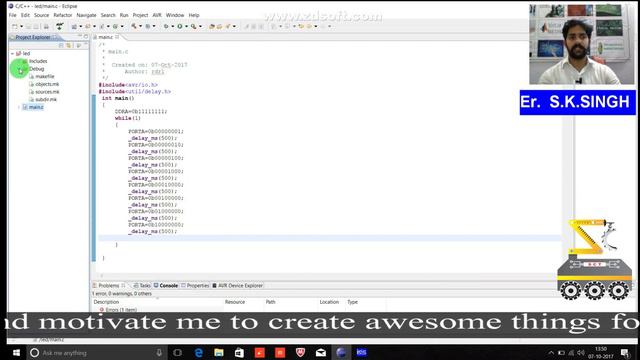Open the Window menu
The height and width of the screenshot is (360, 640).
[175, 15]
